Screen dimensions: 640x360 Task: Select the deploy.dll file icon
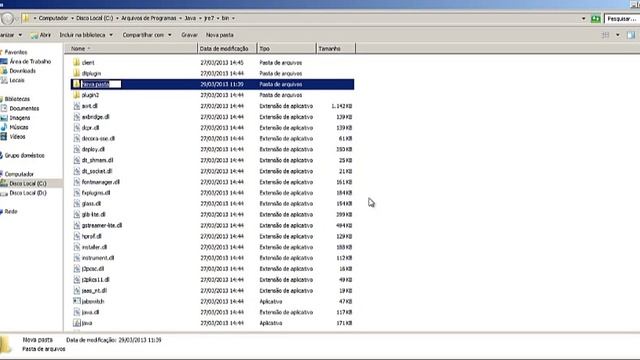point(76,149)
